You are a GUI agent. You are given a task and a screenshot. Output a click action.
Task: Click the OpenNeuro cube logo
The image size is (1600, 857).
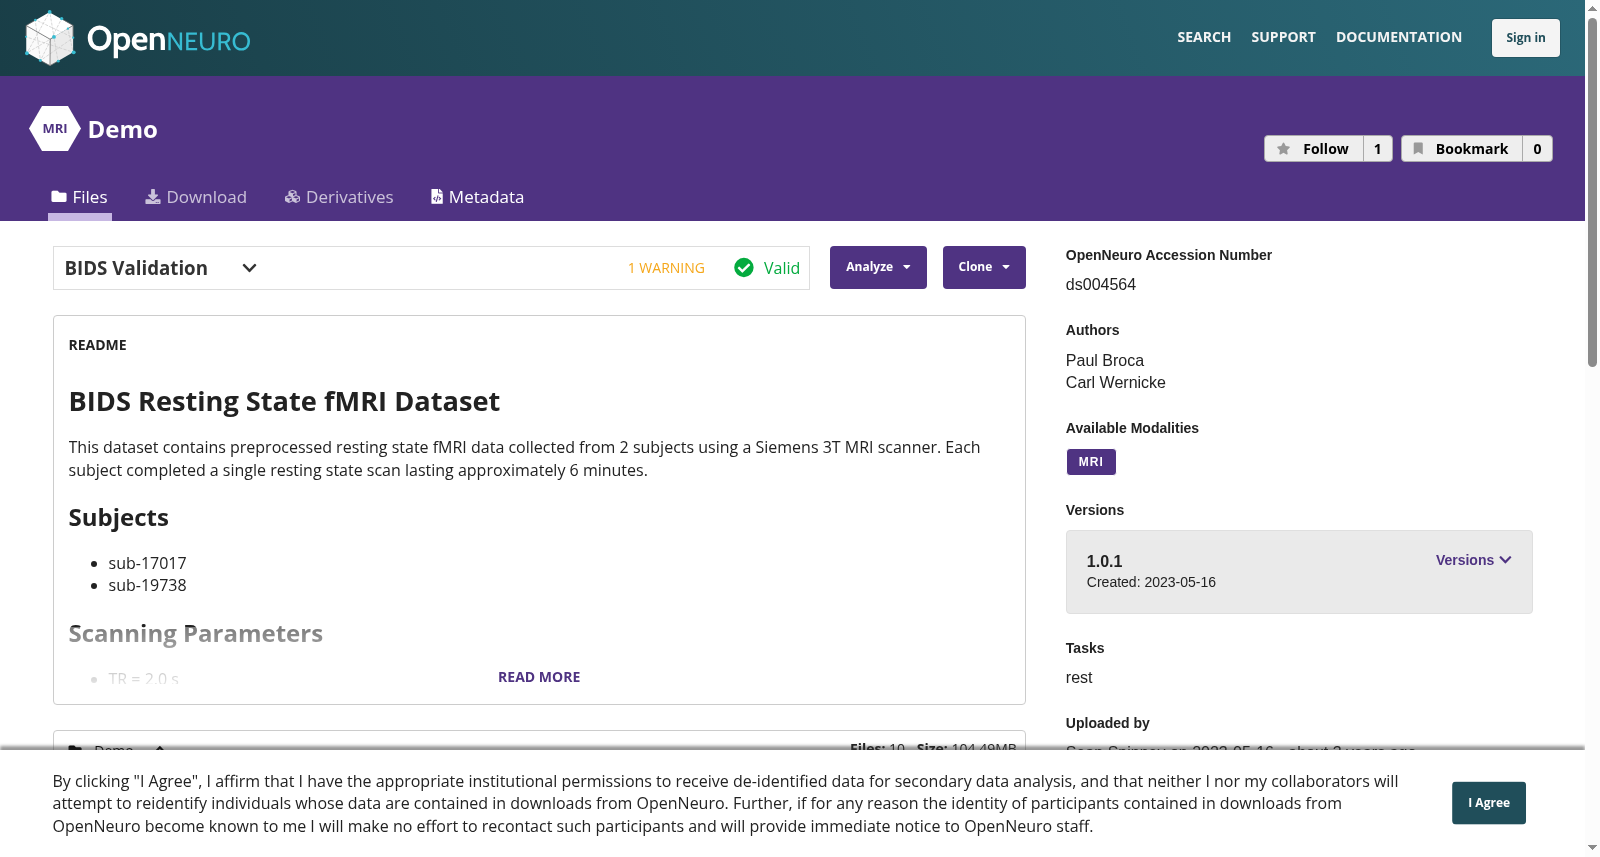click(x=50, y=38)
